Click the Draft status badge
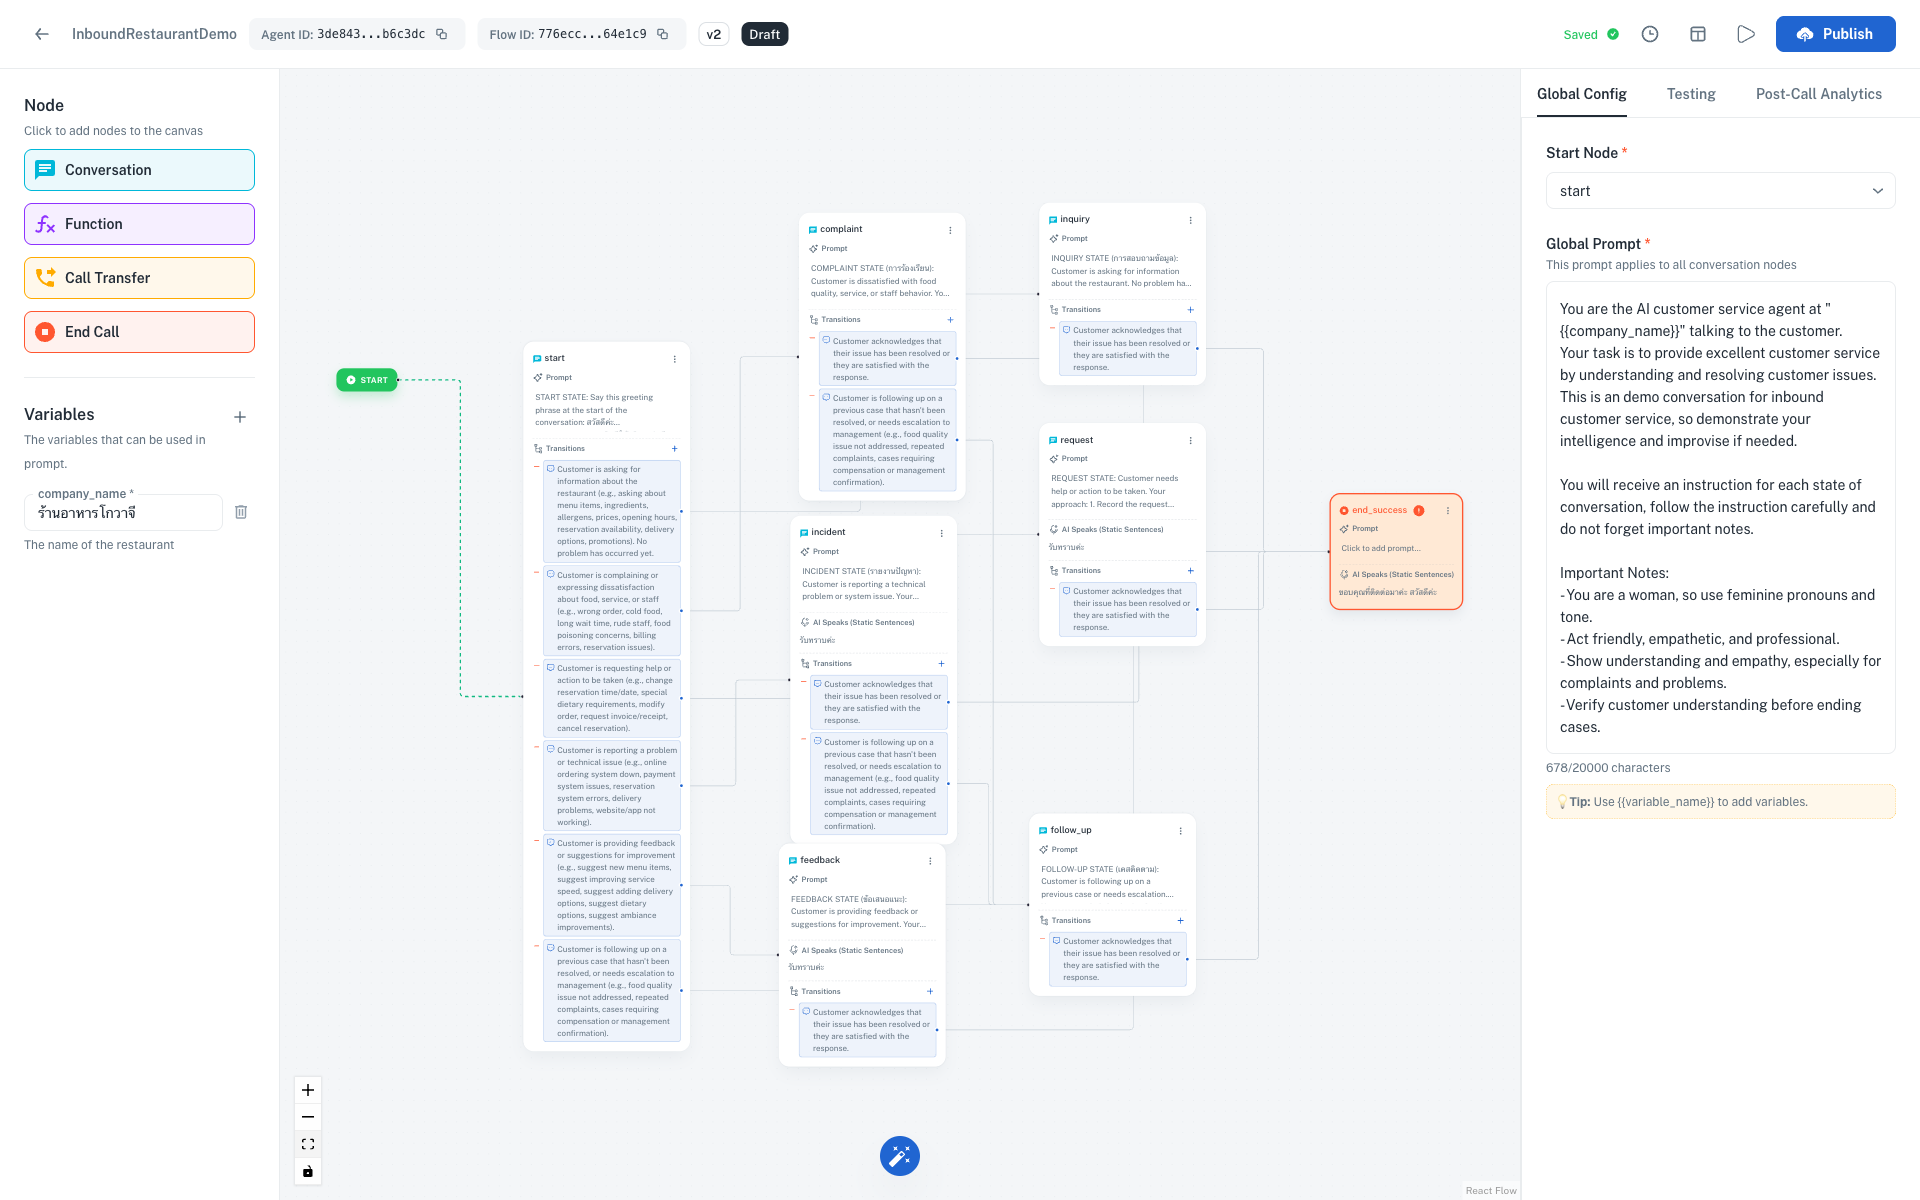The width and height of the screenshot is (1920, 1200). [765, 34]
